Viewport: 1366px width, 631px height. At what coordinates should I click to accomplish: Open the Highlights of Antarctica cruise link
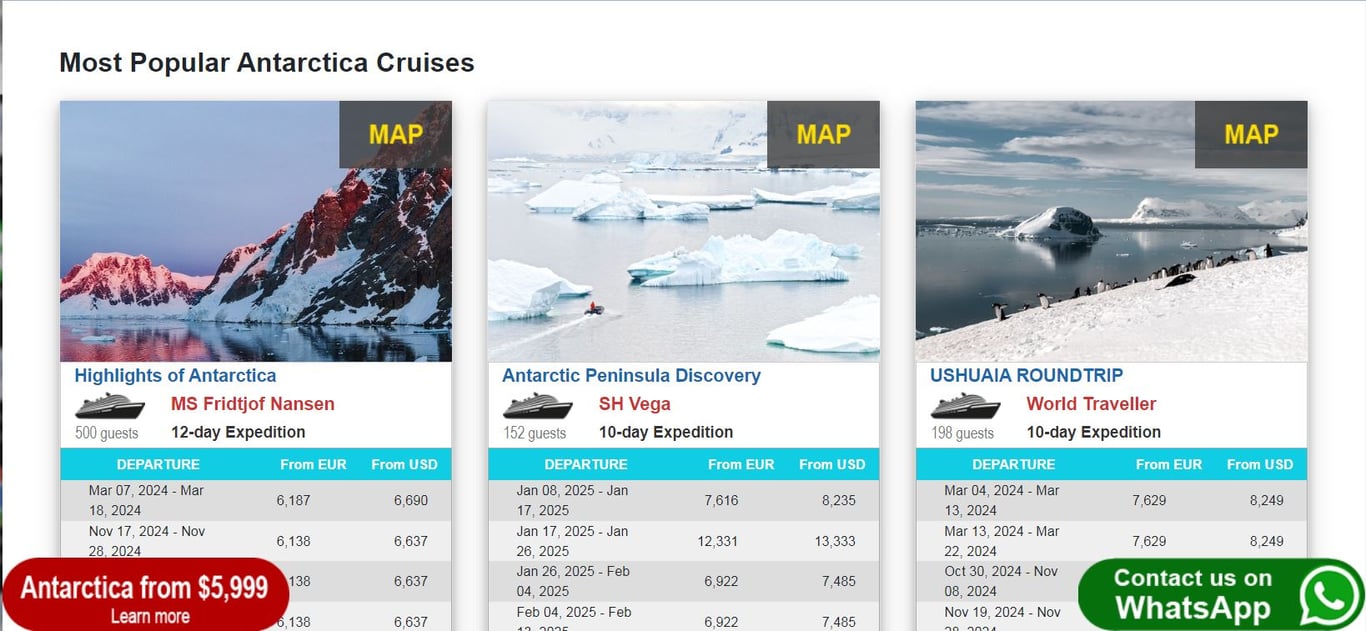point(175,376)
